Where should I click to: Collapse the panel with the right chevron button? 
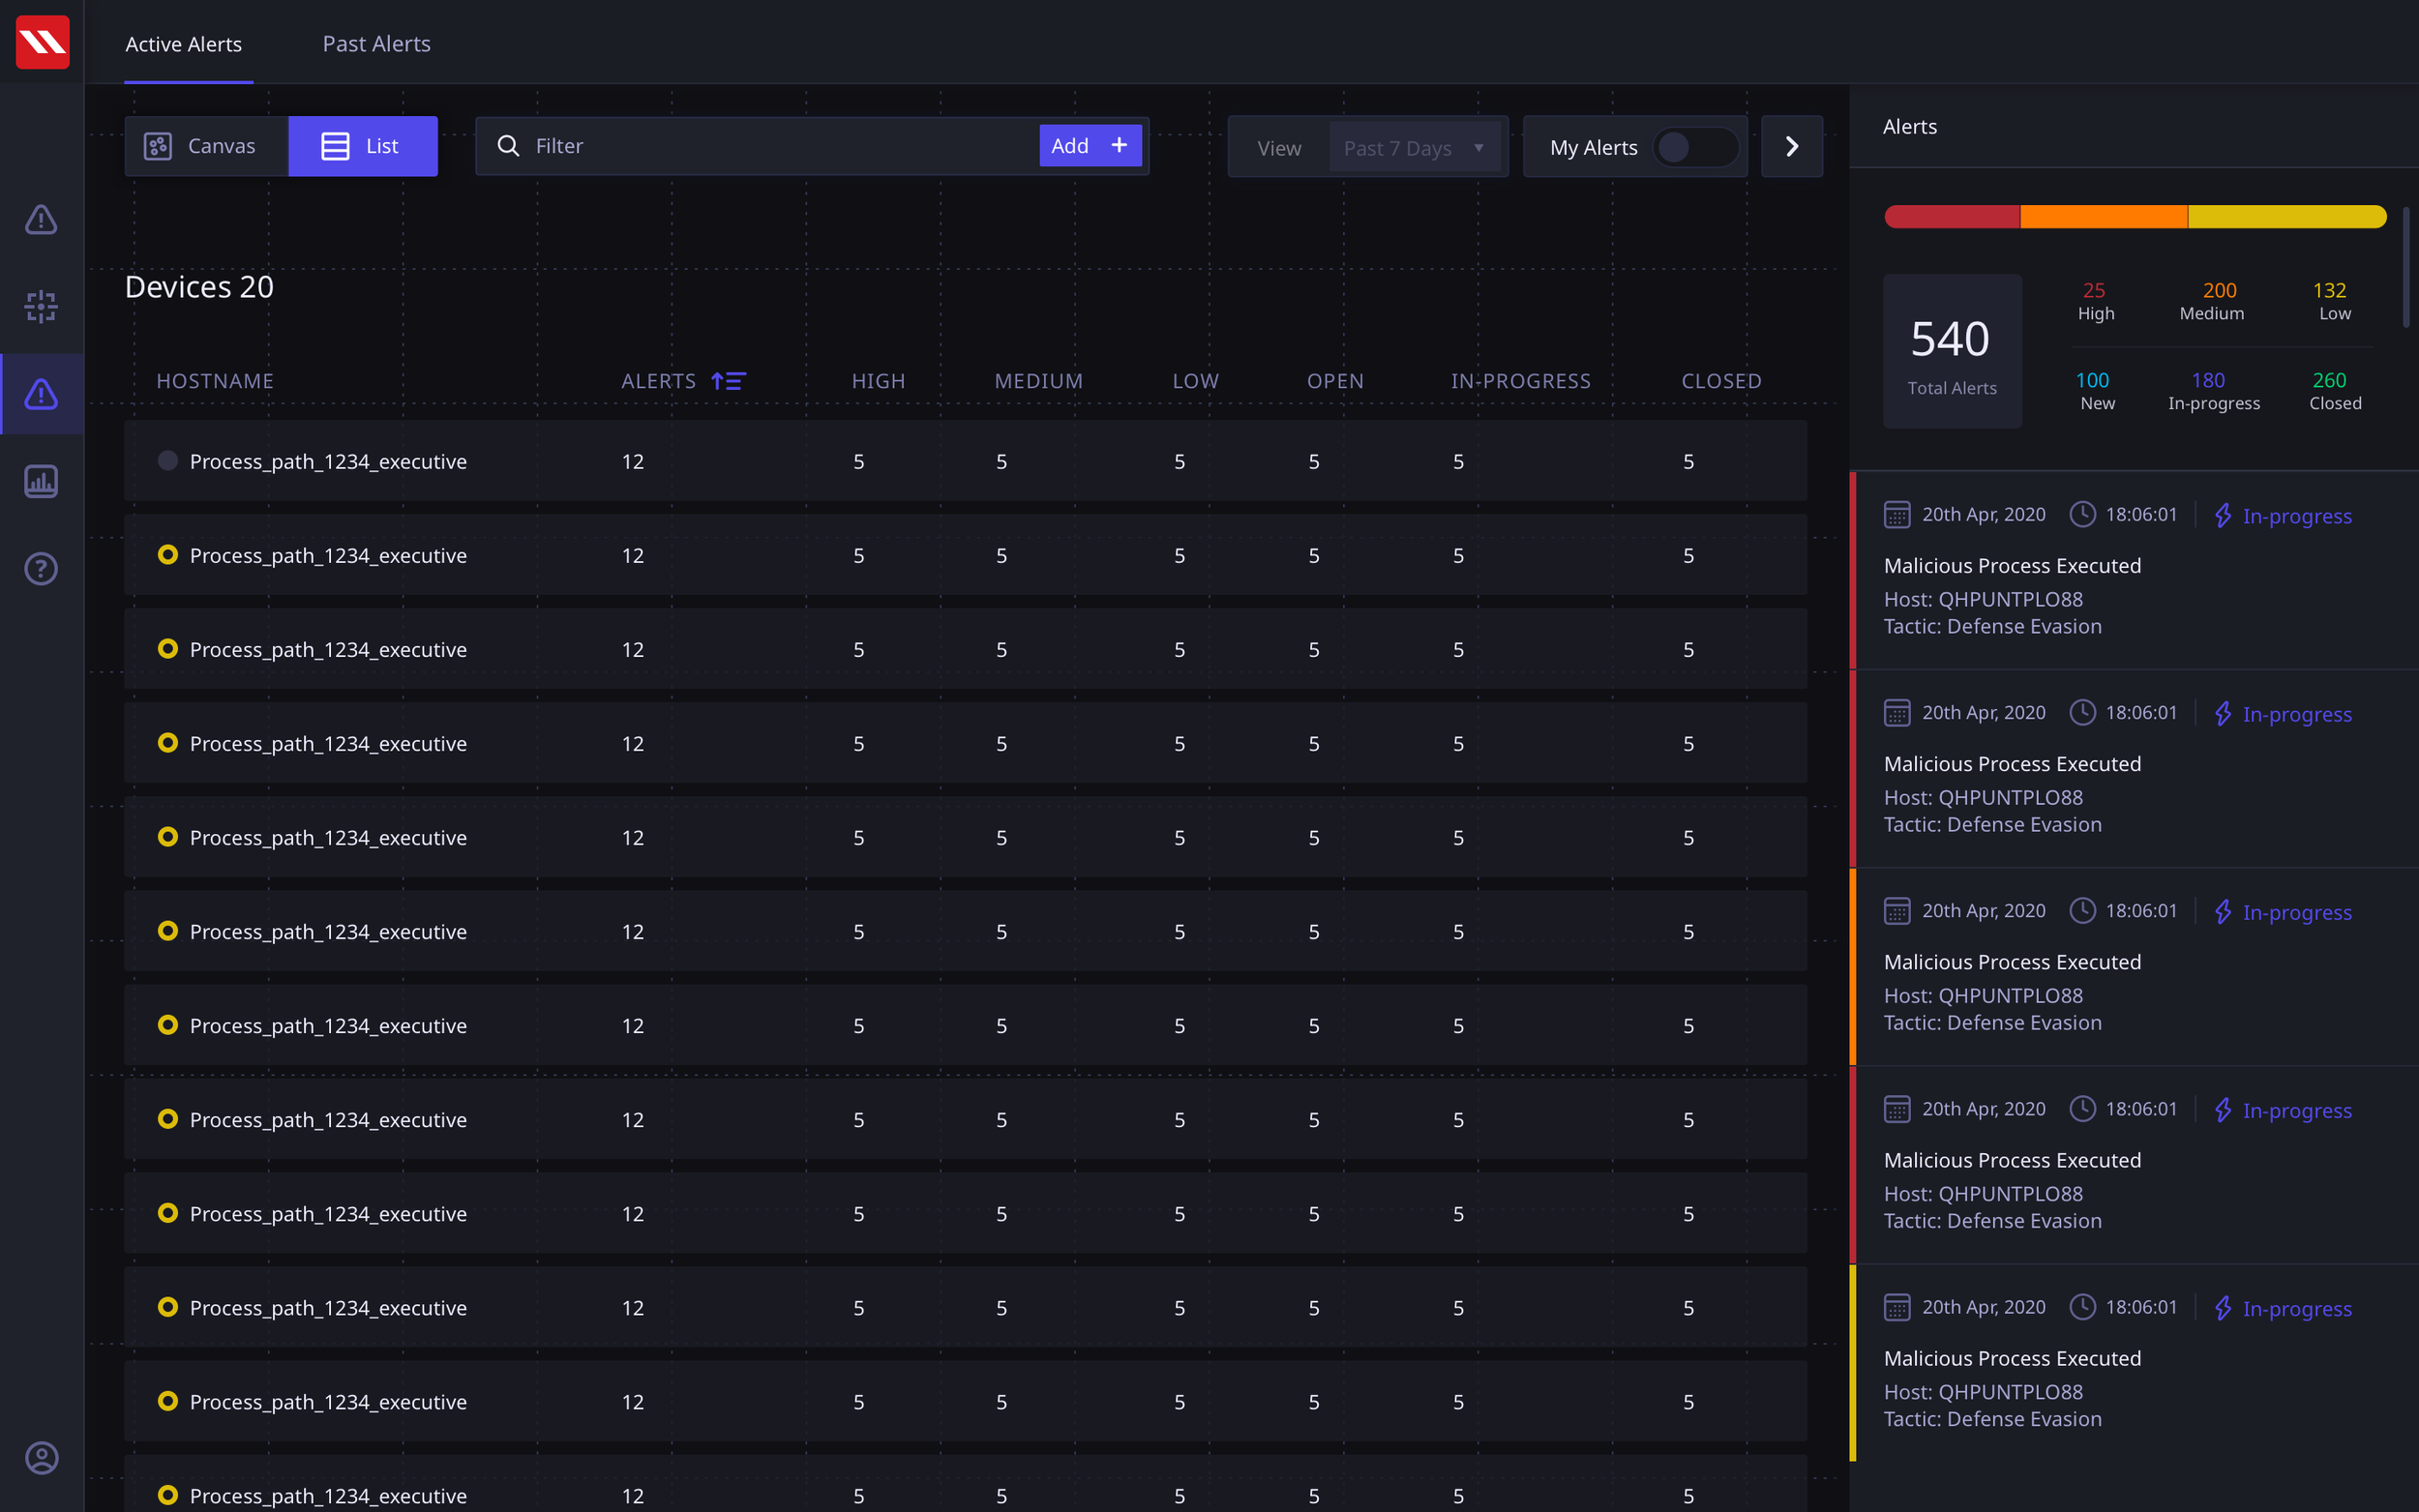pos(1791,147)
